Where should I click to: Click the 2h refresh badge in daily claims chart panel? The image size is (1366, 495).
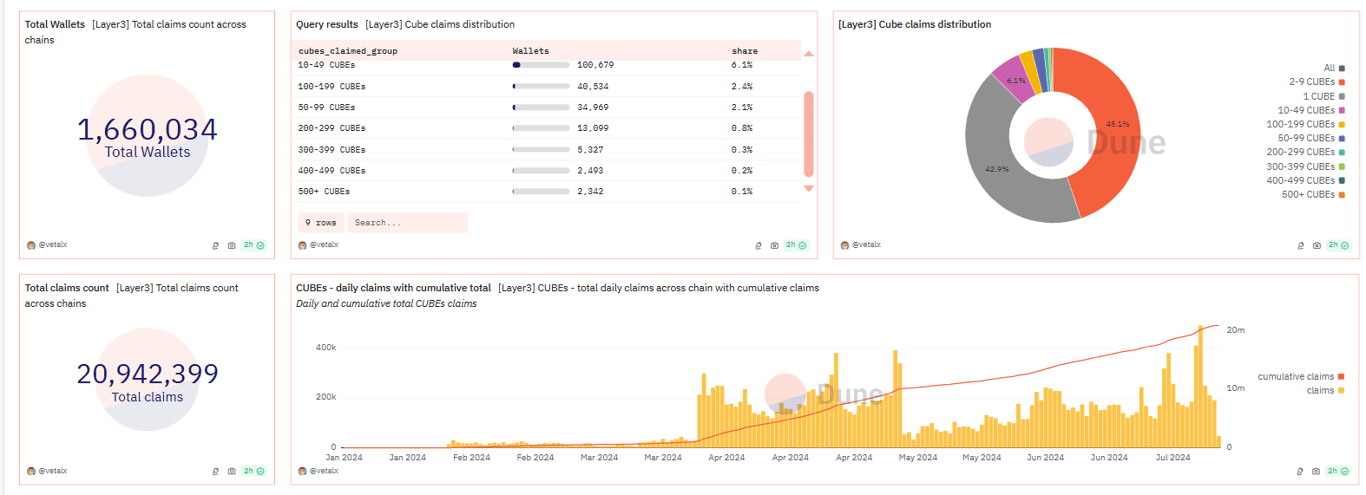pyautogui.click(x=1339, y=471)
